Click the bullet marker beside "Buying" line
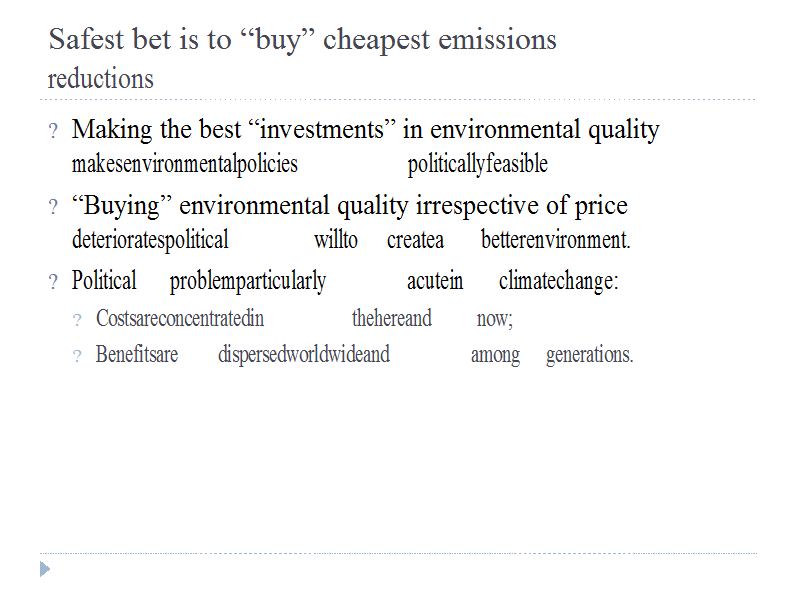This screenshot has height=600, width=800. pyautogui.click(x=53, y=208)
